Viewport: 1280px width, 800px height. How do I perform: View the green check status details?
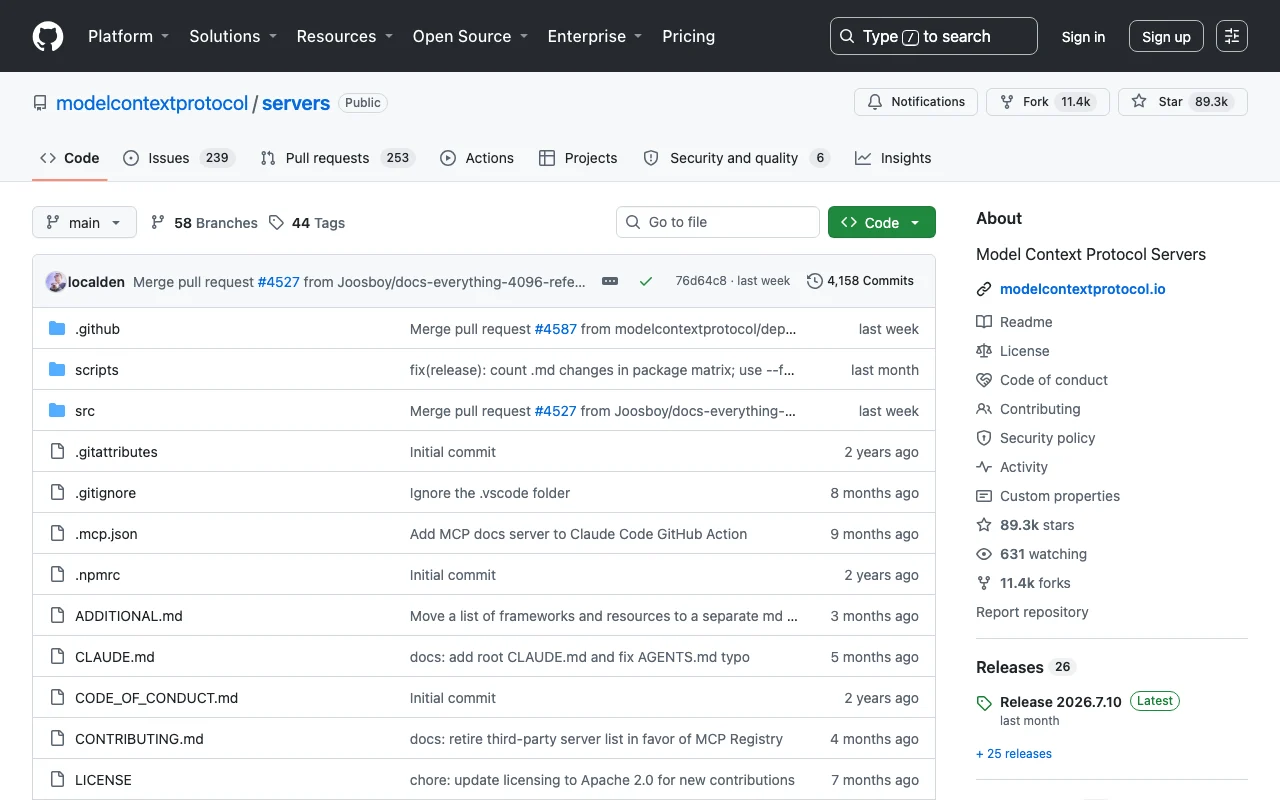click(646, 281)
